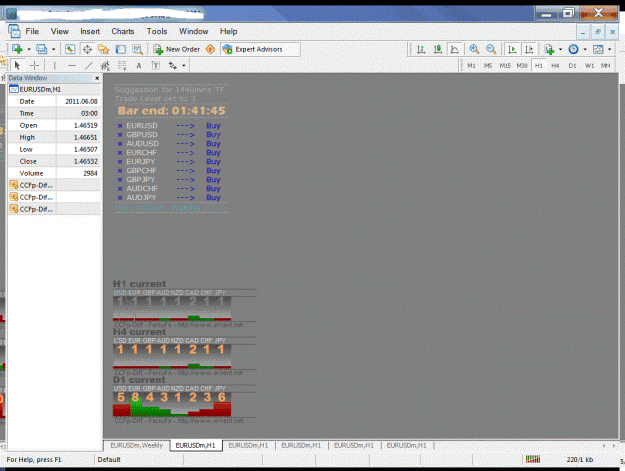
Task: Open the Periods clock icon
Action: (x=574, y=49)
